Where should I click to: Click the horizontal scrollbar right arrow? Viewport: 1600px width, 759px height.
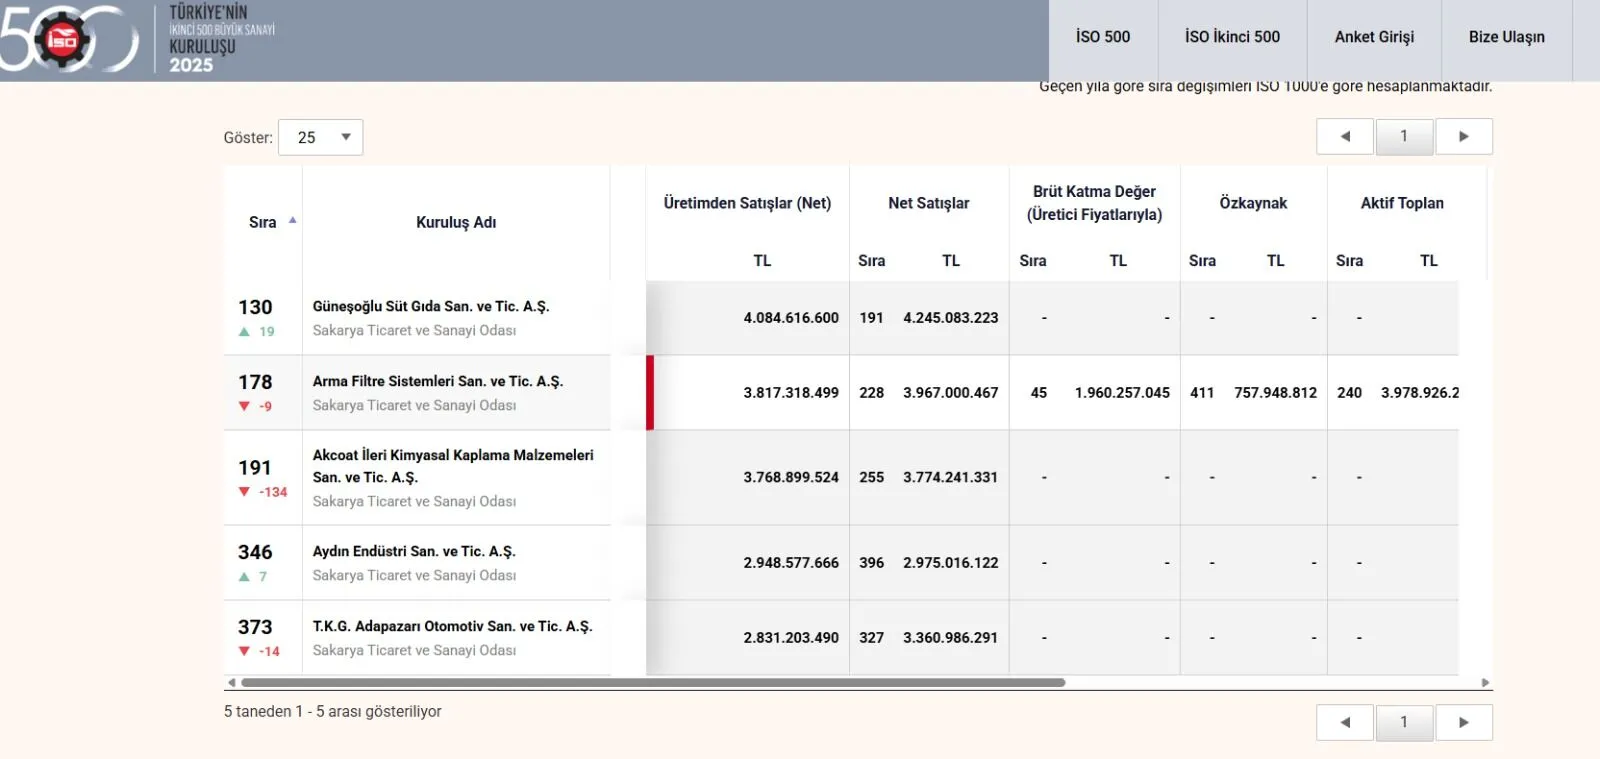1486,683
